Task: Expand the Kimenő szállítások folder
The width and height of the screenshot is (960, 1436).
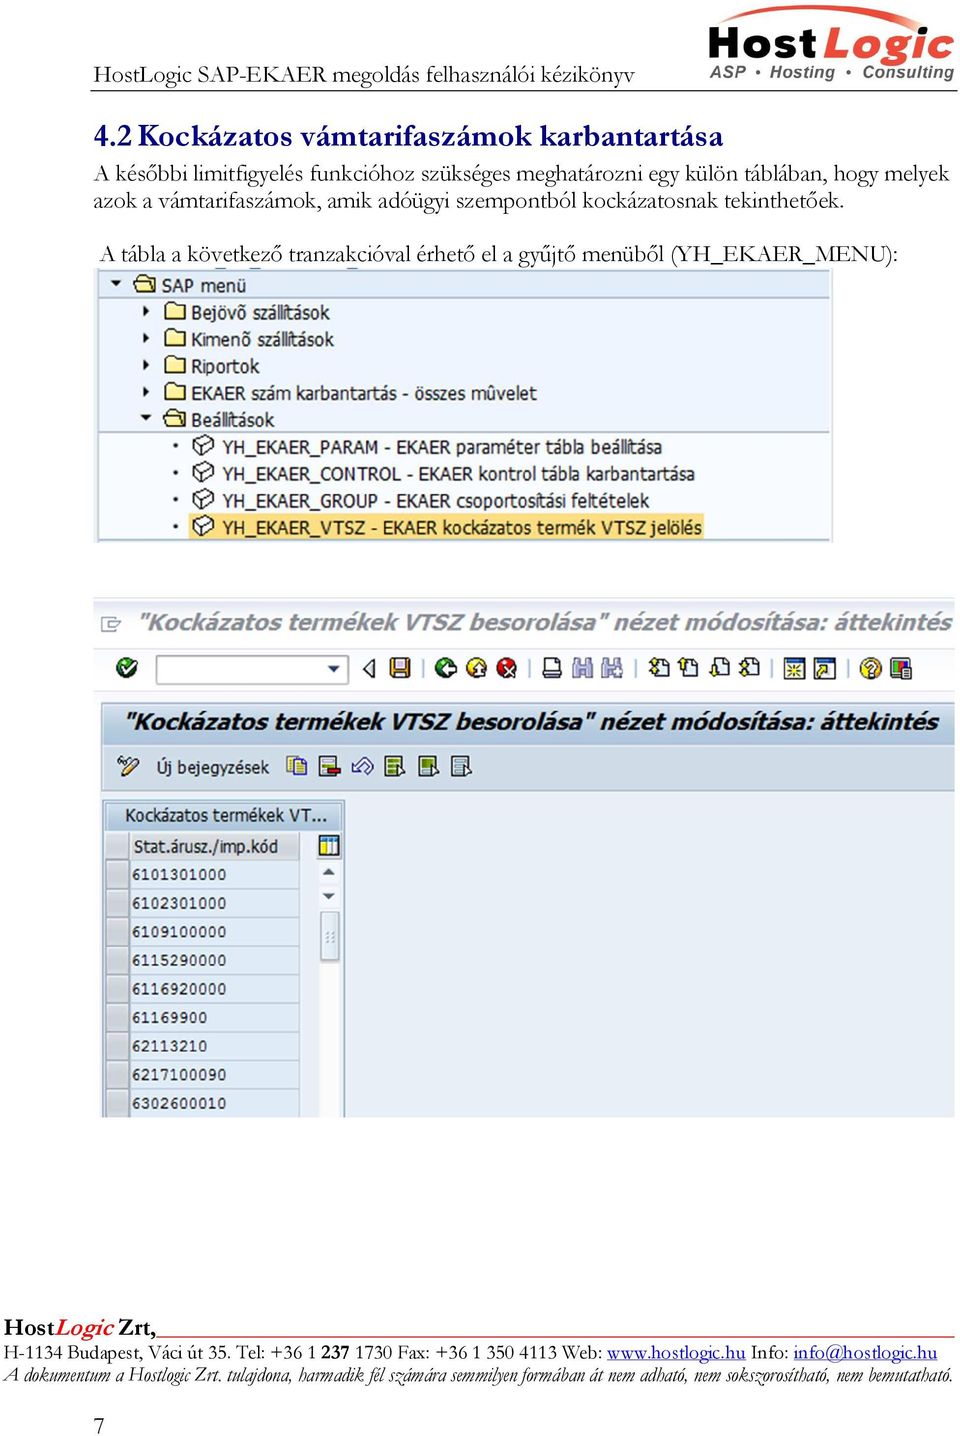Action: [x=146, y=338]
